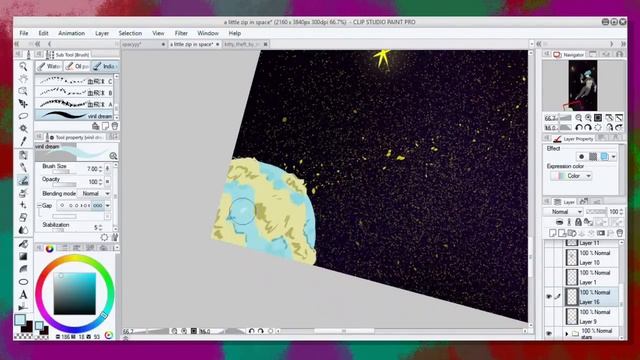This screenshot has height=360, width=640.
Task: Open the Help menu
Action: tap(234, 33)
